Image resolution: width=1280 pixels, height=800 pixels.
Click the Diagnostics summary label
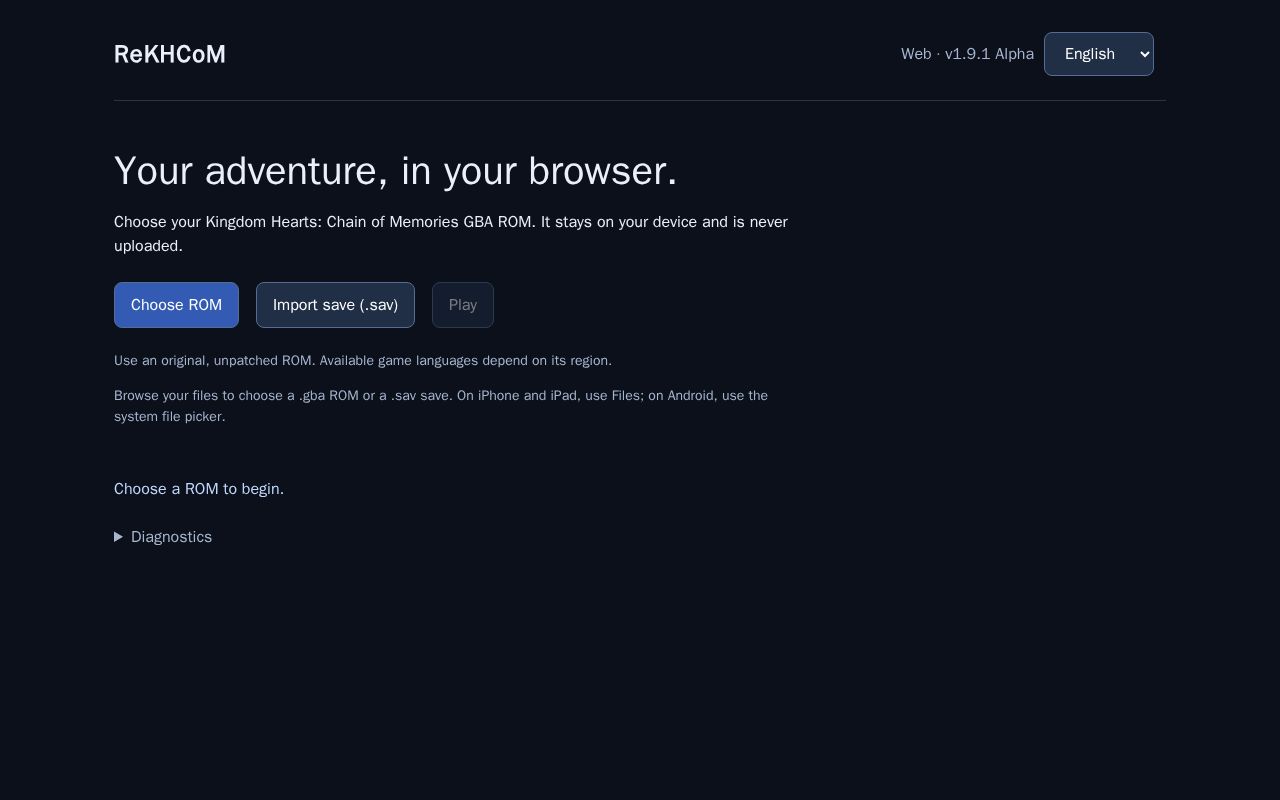[171, 537]
